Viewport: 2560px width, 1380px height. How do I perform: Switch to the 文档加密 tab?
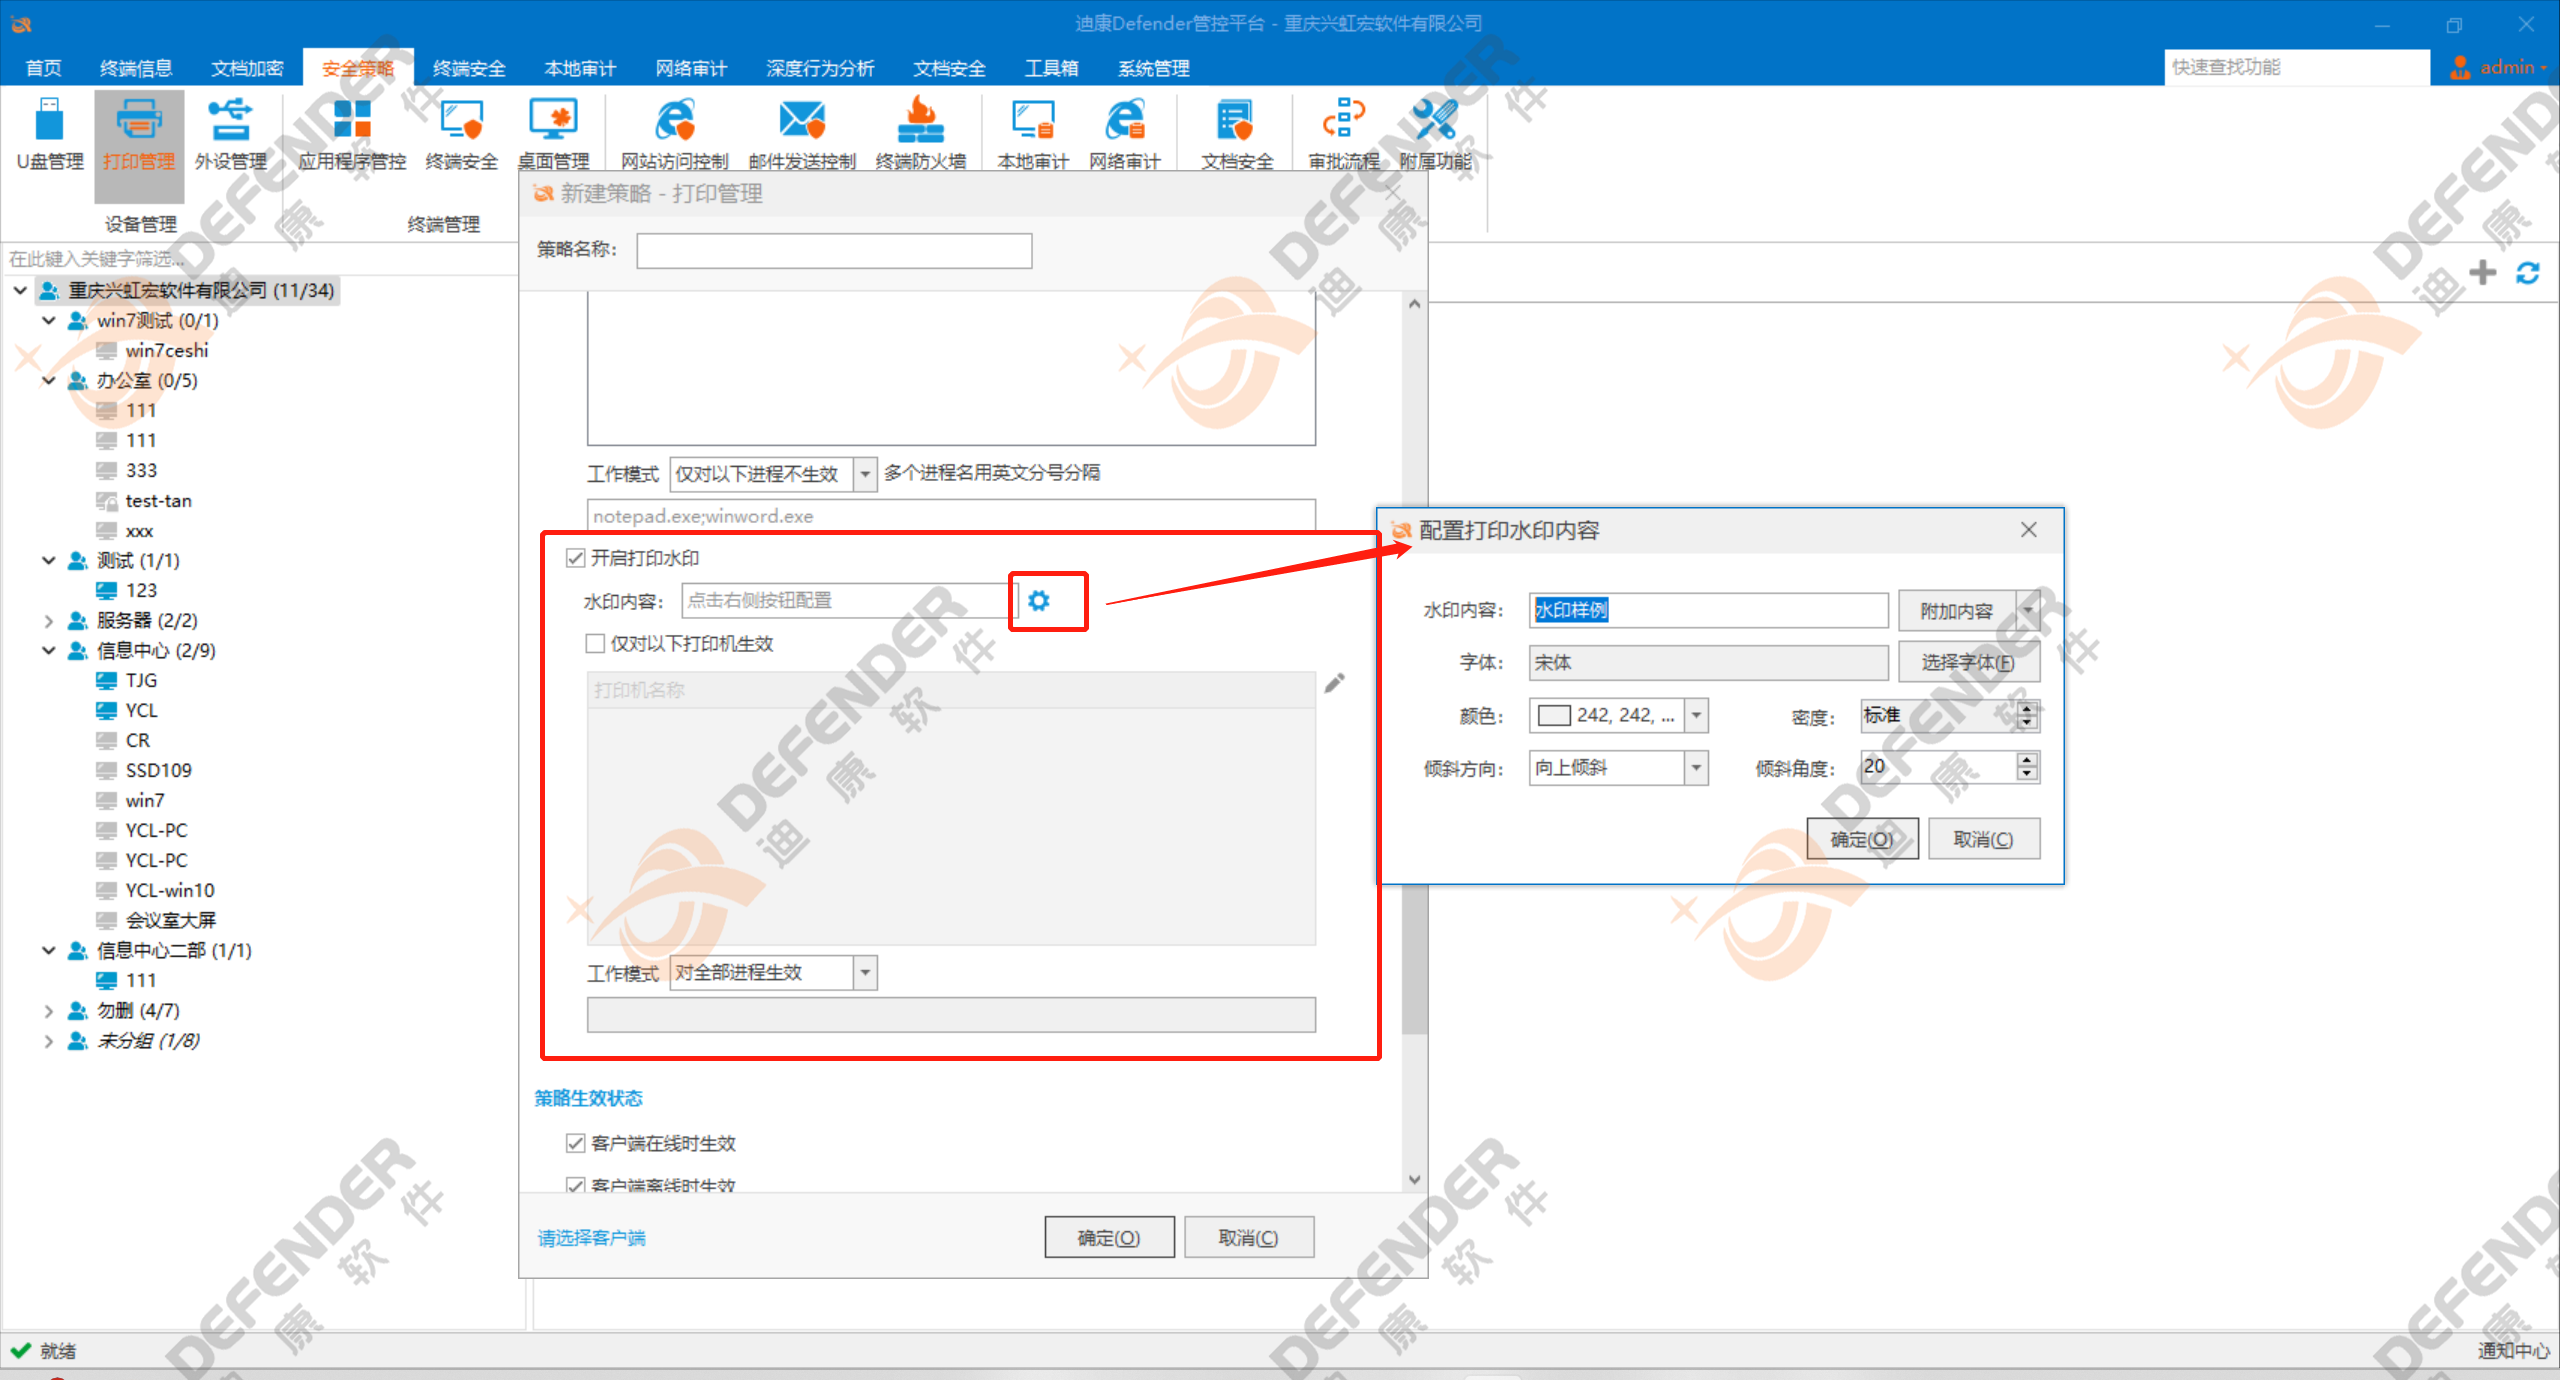pos(247,68)
